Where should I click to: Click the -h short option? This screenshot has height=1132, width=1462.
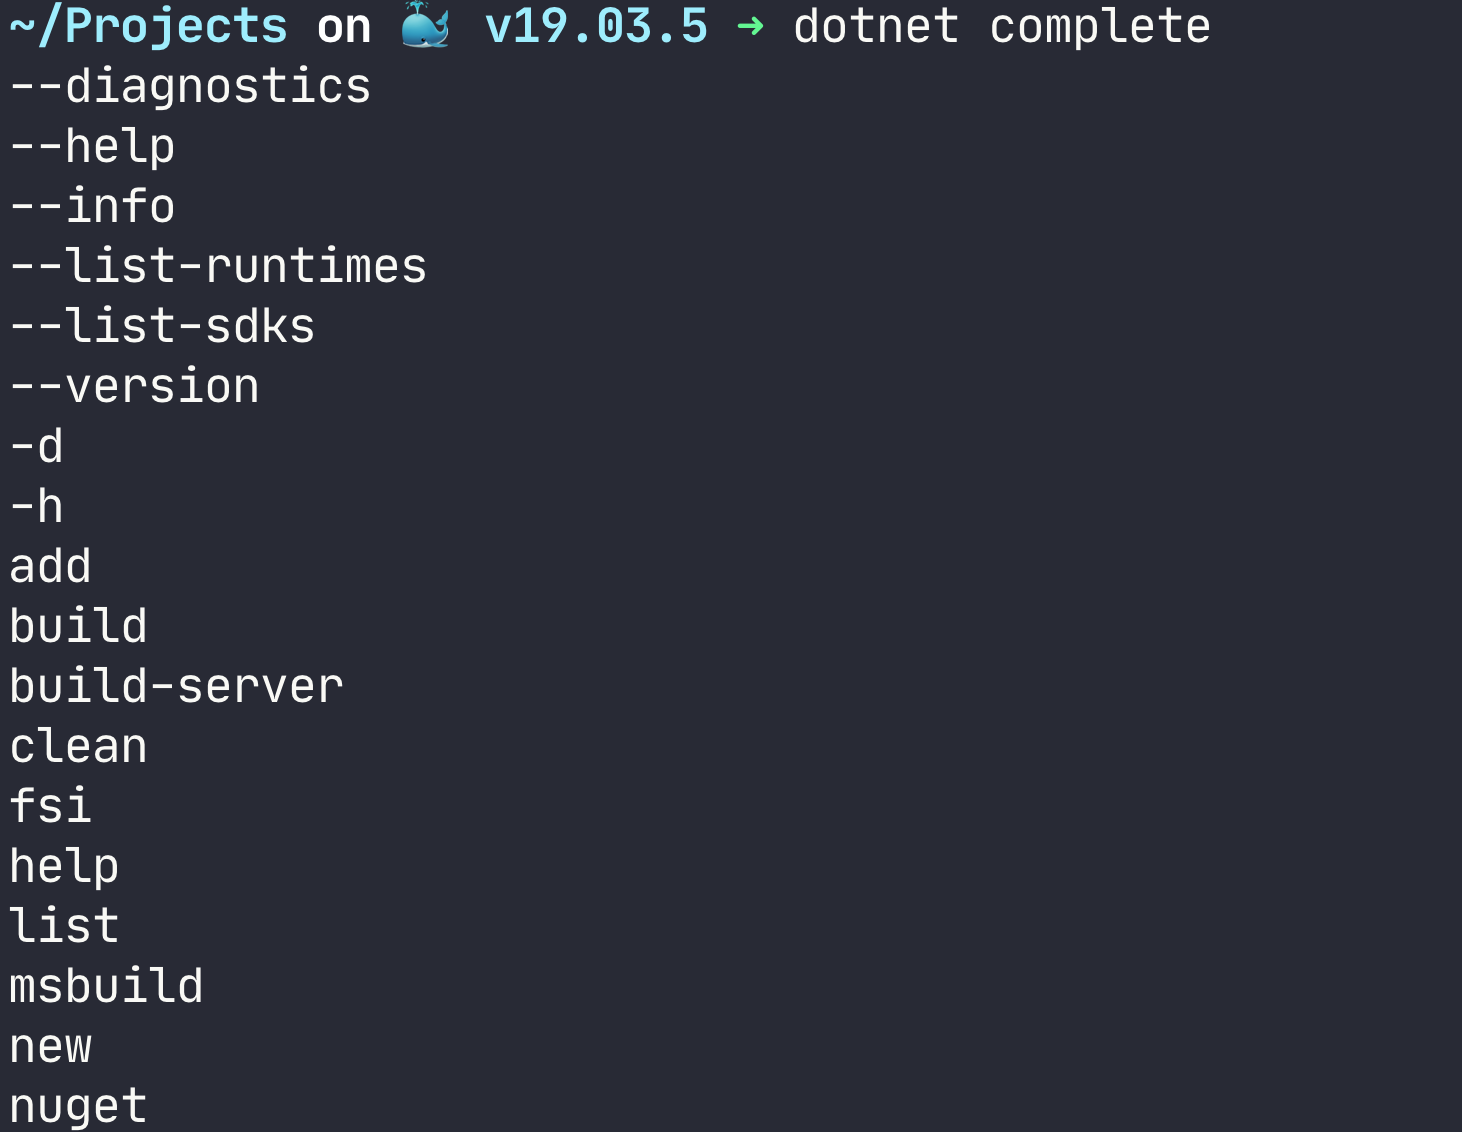point(37,507)
